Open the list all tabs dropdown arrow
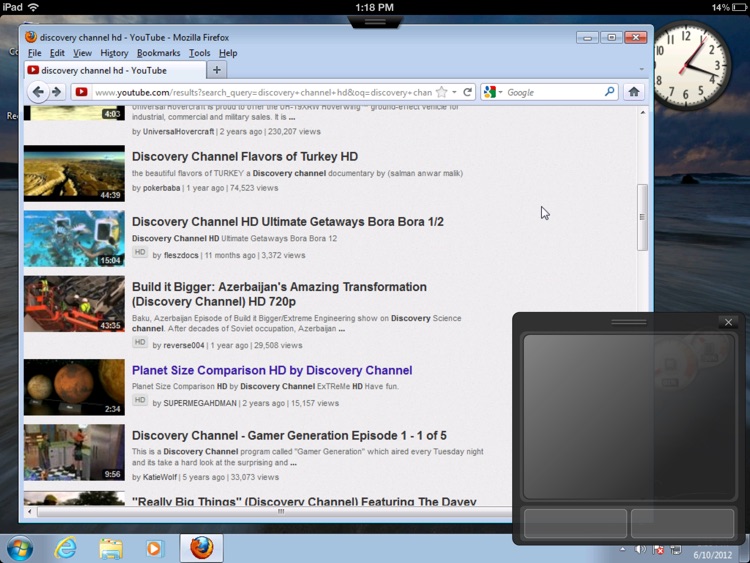The height and width of the screenshot is (563, 750). (x=641, y=69)
